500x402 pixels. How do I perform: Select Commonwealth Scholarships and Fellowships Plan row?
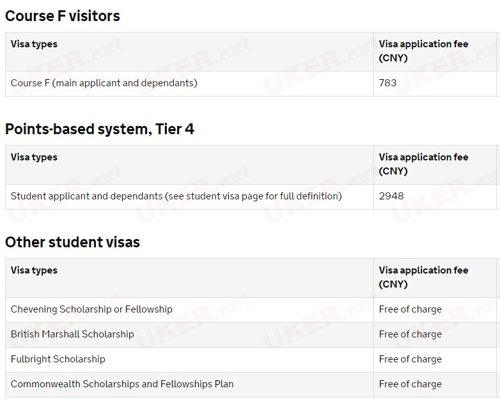click(252, 385)
